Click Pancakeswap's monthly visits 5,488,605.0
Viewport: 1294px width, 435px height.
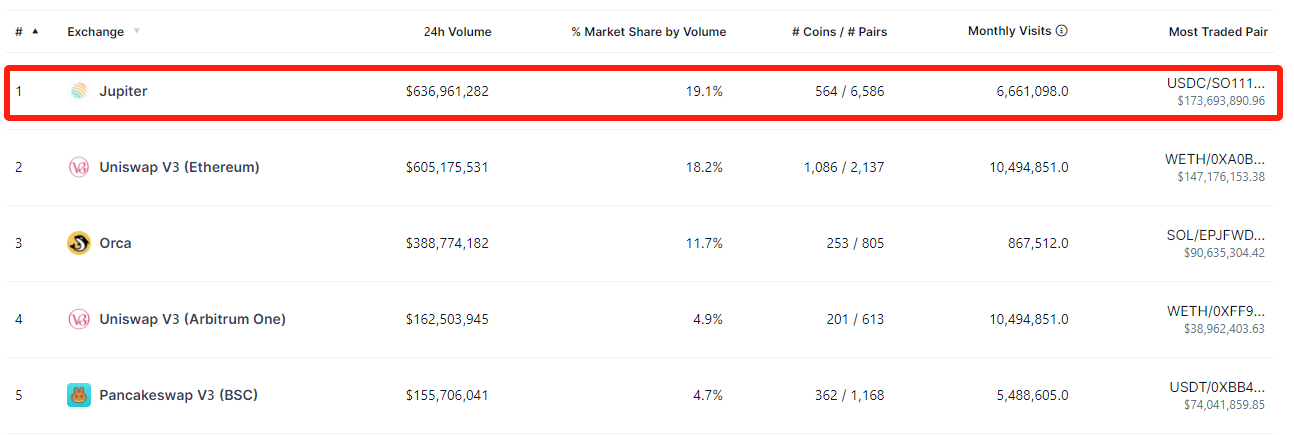tap(1032, 395)
